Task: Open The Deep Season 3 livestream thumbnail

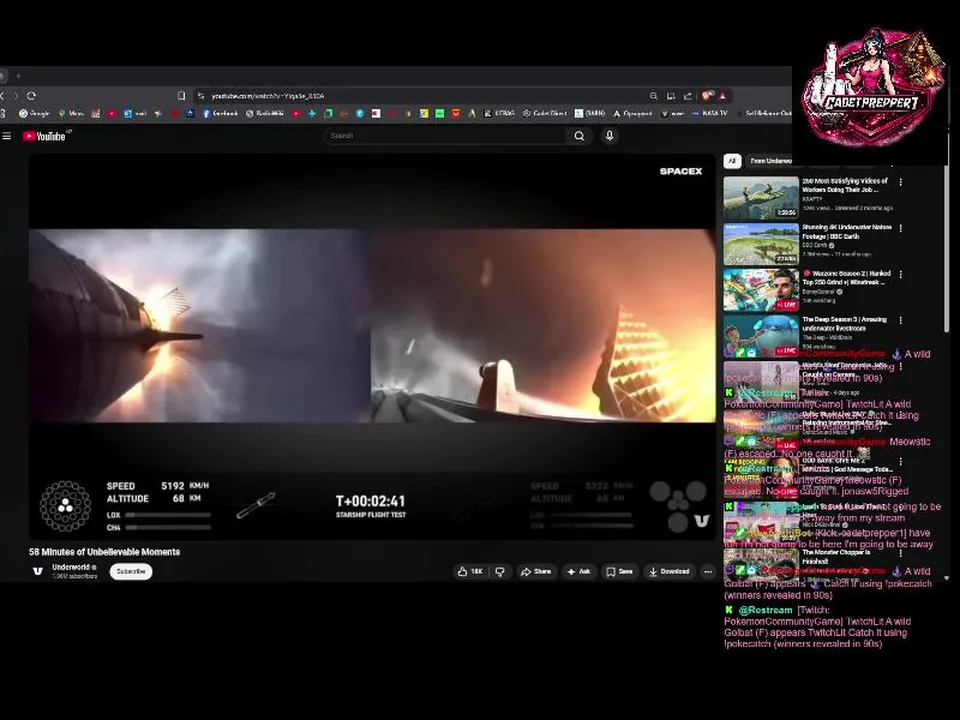Action: (x=761, y=336)
